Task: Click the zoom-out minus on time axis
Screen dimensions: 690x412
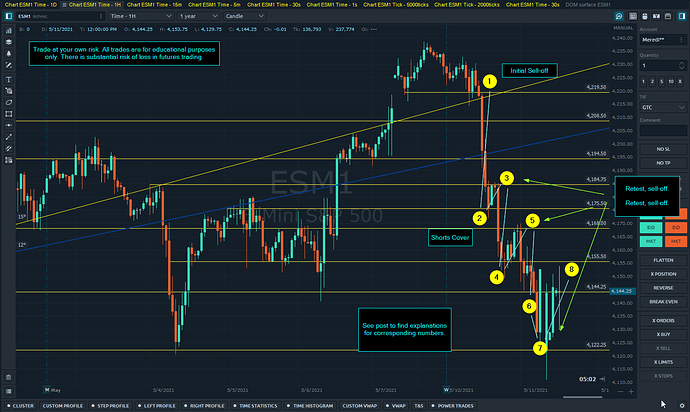Action: 620,391
